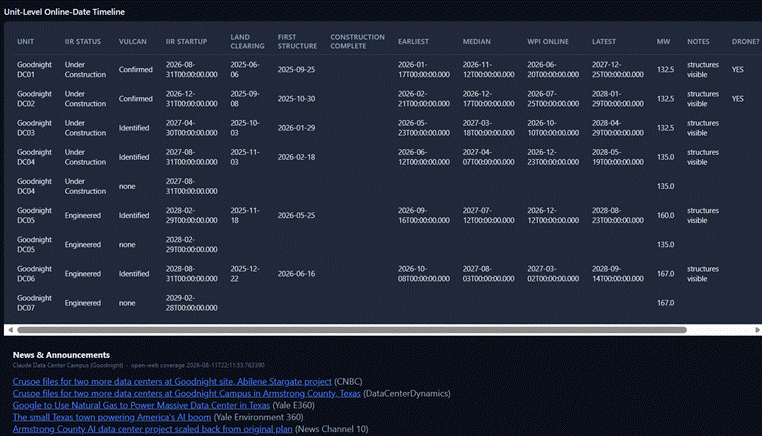Click the 160.0 MW value
The image size is (762, 436).
point(665,215)
